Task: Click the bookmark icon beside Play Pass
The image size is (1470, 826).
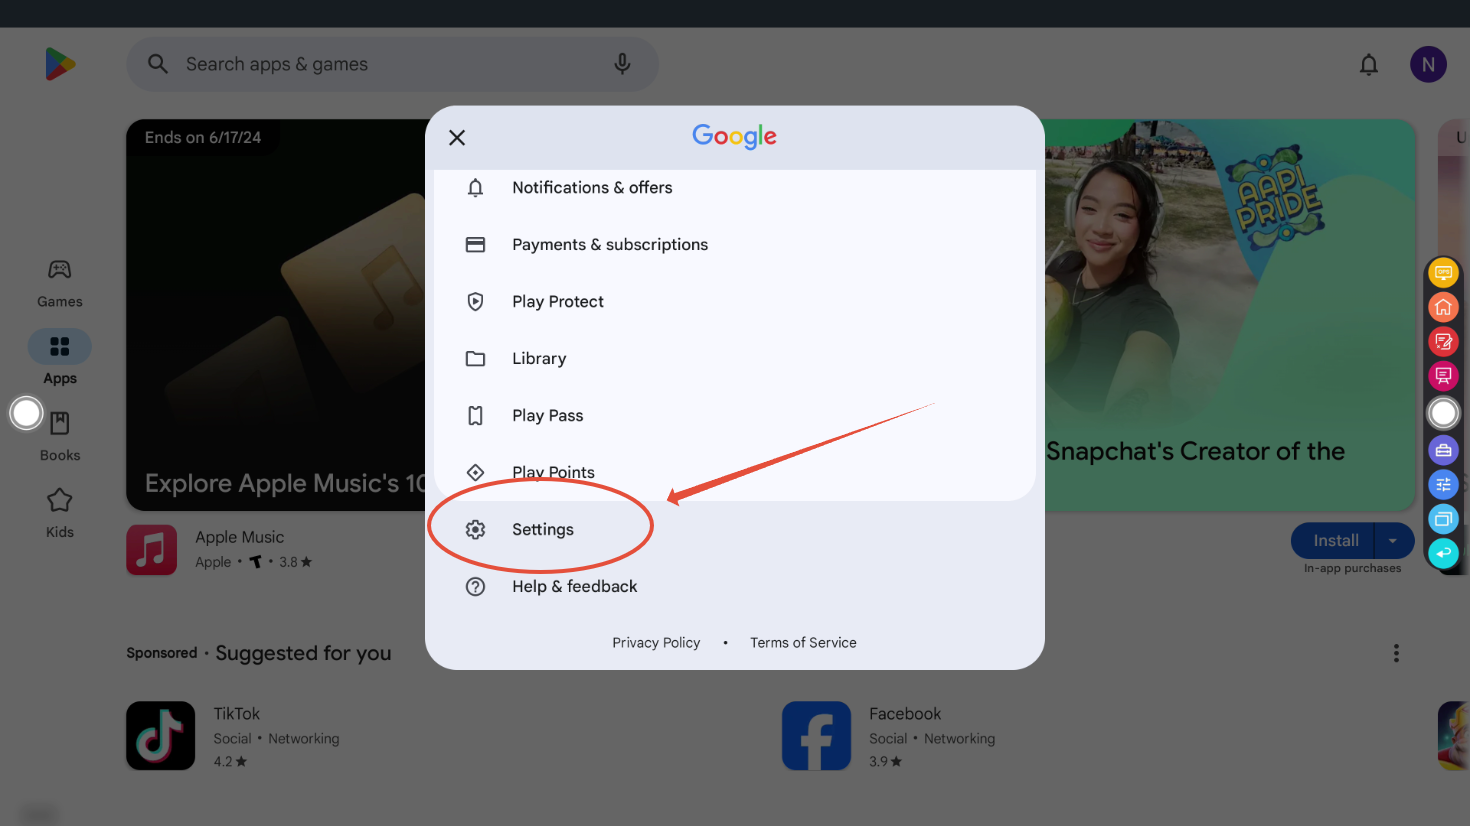Action: coord(476,416)
